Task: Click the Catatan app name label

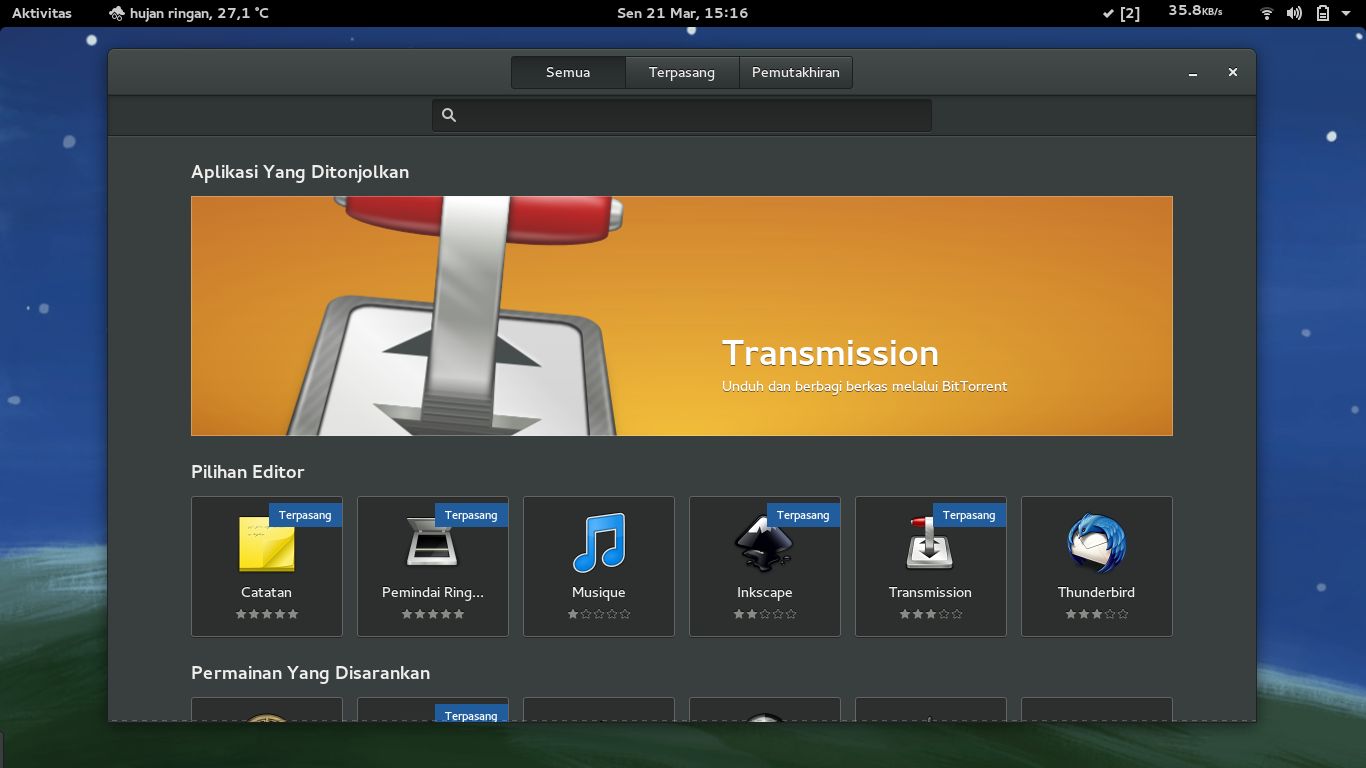Action: 267,592
